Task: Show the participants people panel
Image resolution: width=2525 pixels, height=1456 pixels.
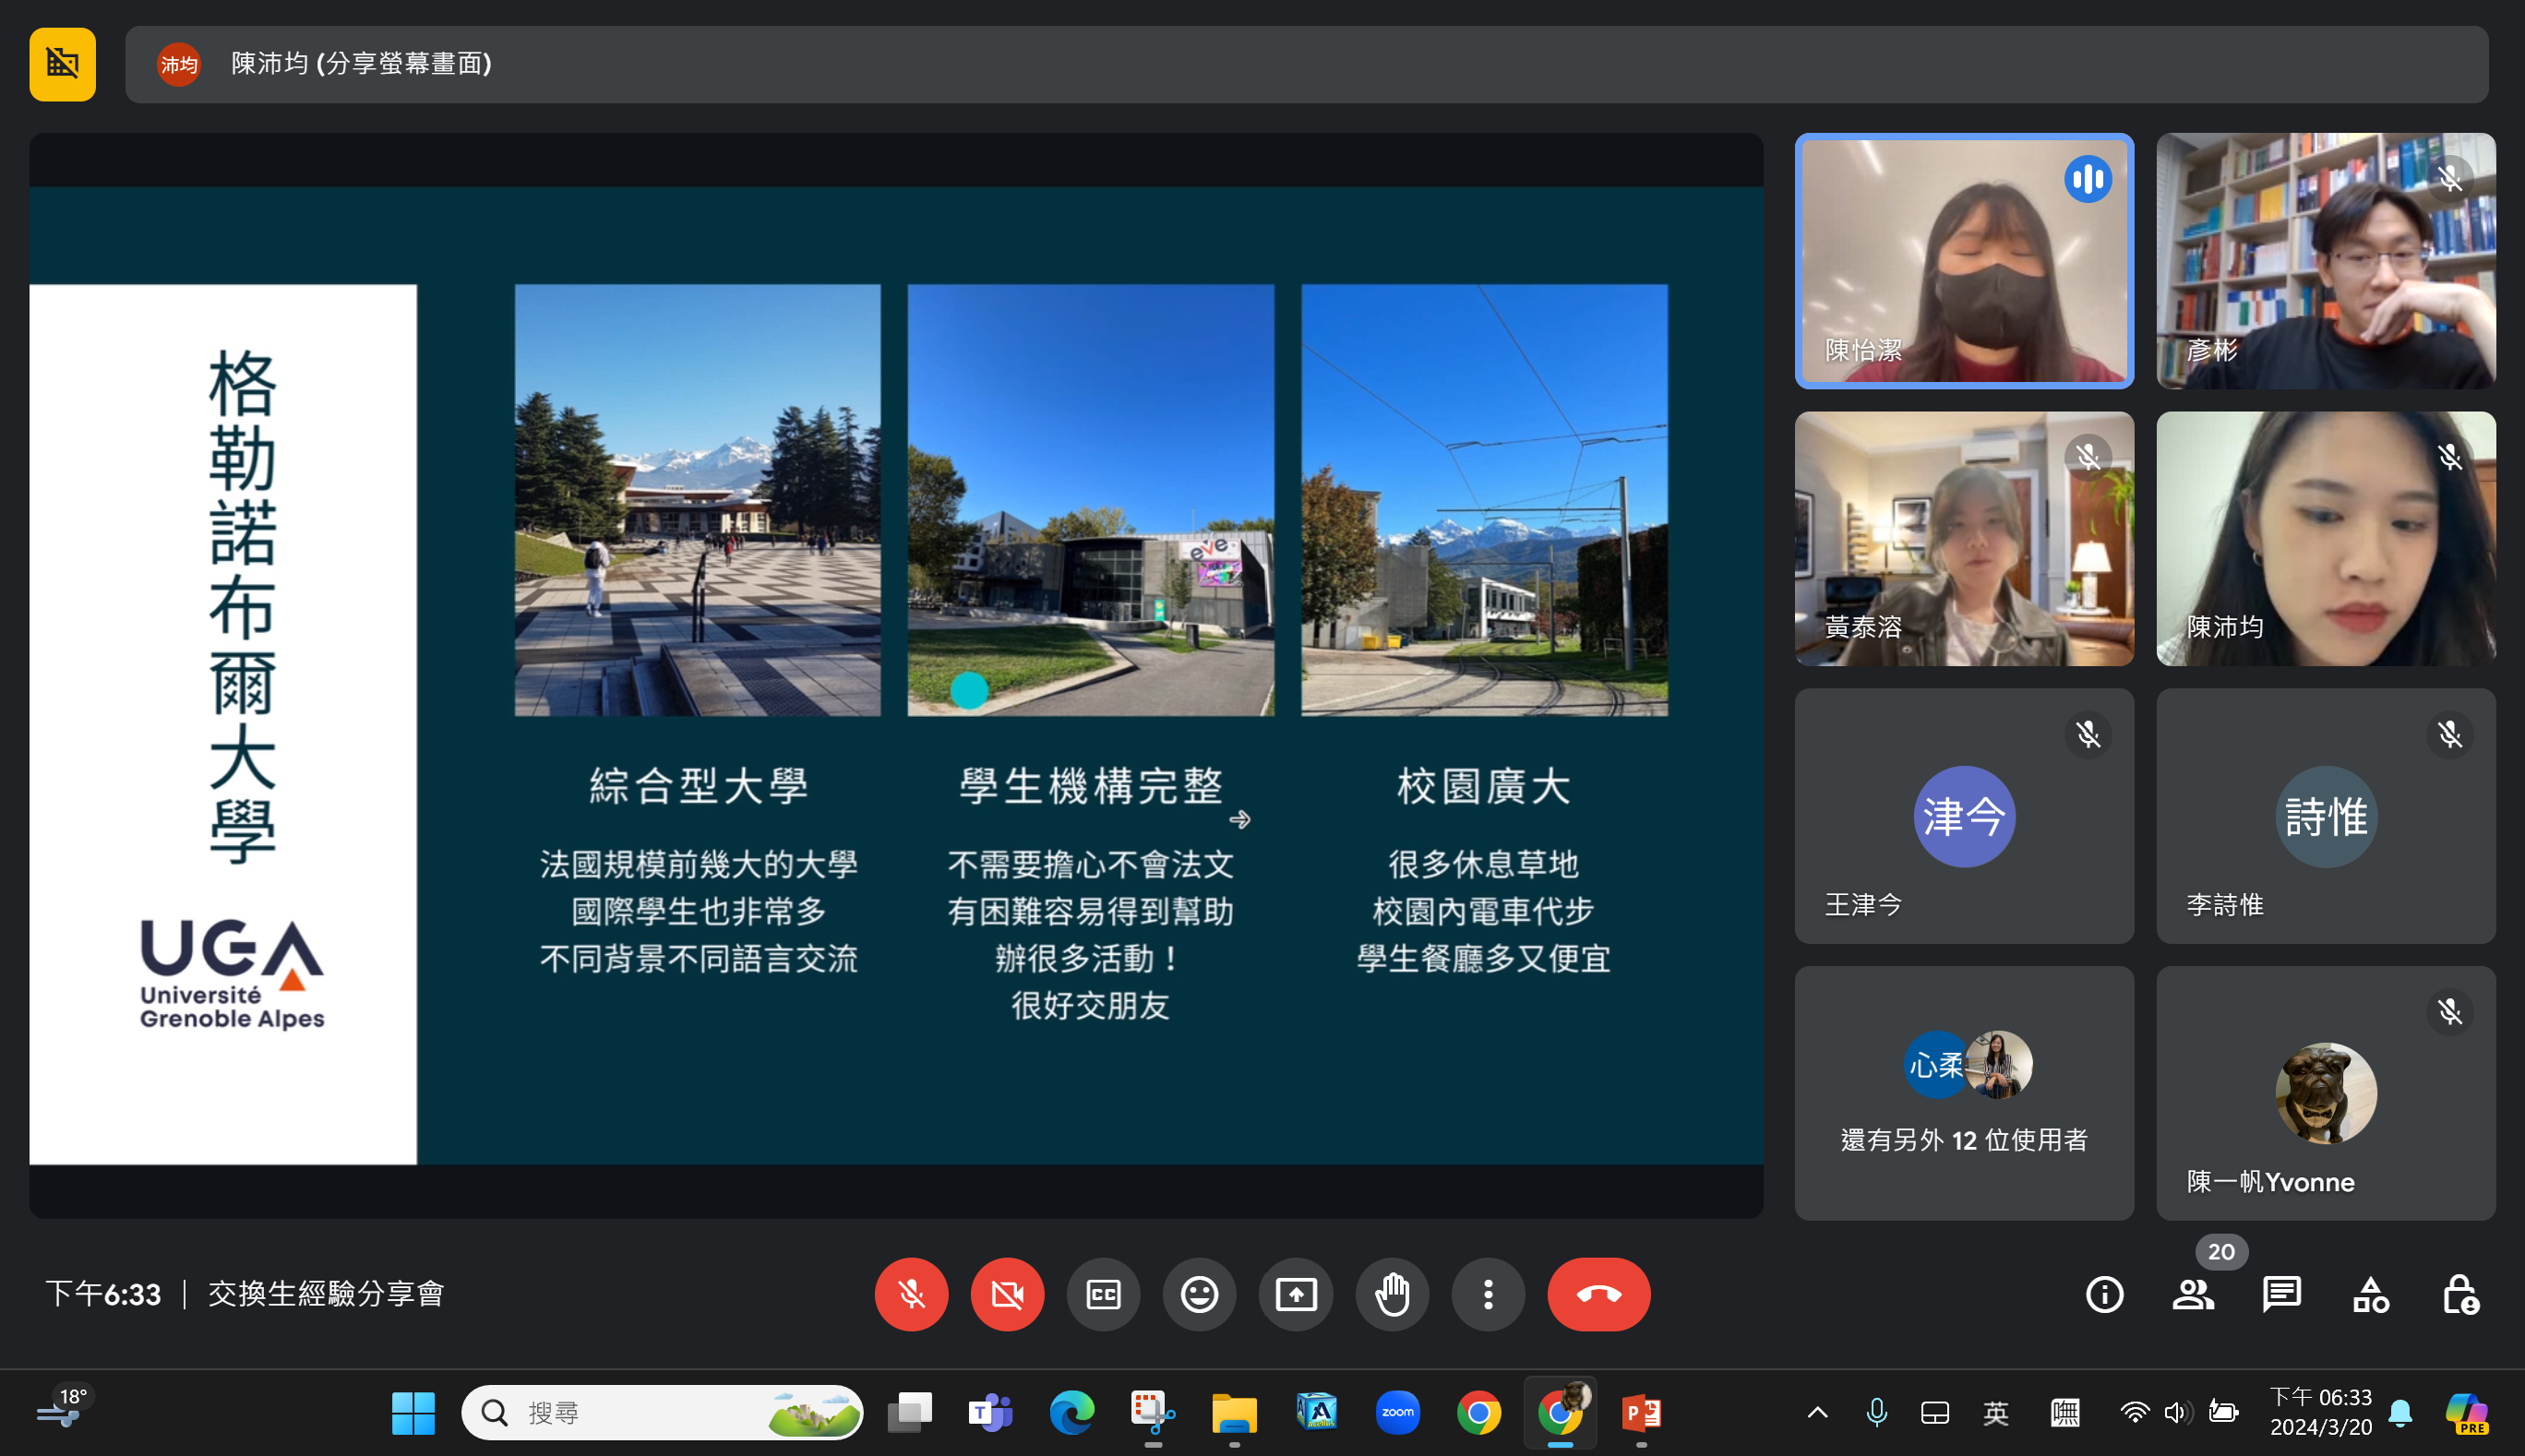Action: pyautogui.click(x=2193, y=1295)
